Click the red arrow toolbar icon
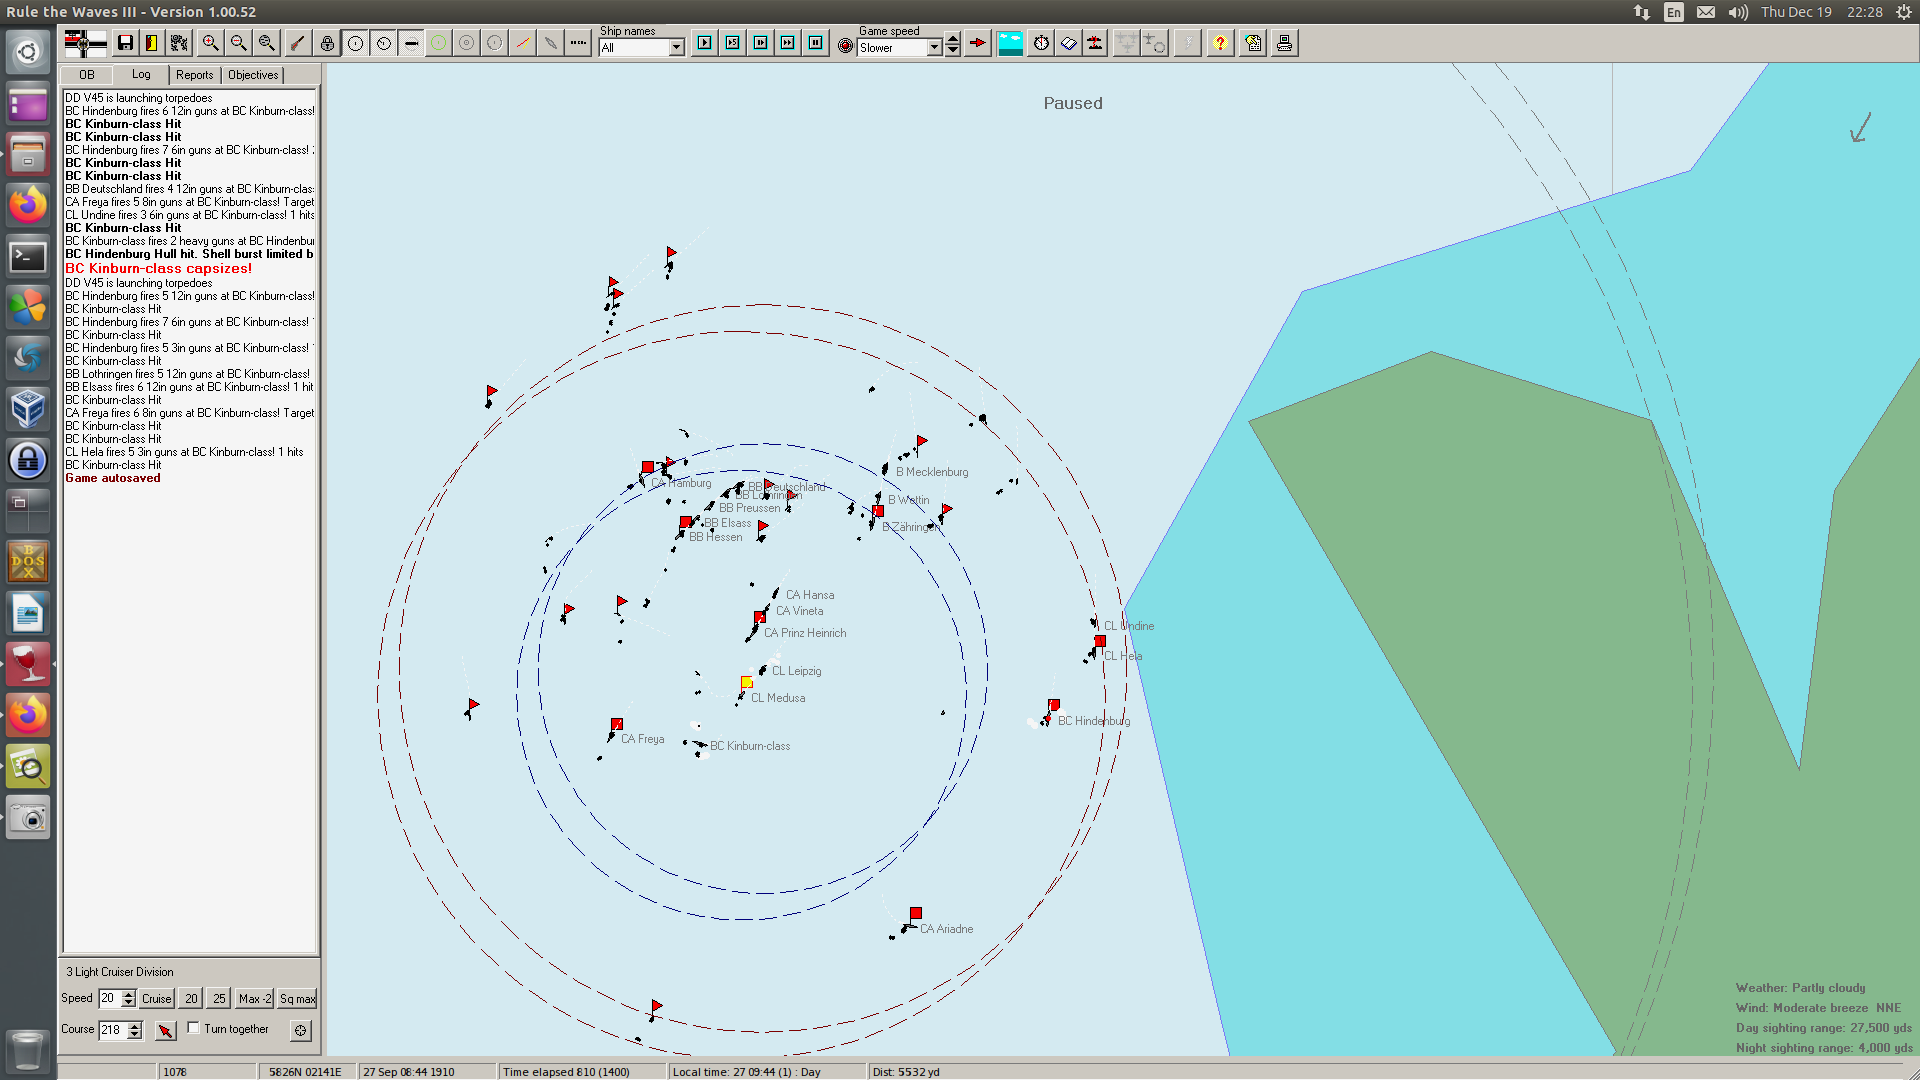This screenshot has width=1920, height=1080. (x=978, y=43)
